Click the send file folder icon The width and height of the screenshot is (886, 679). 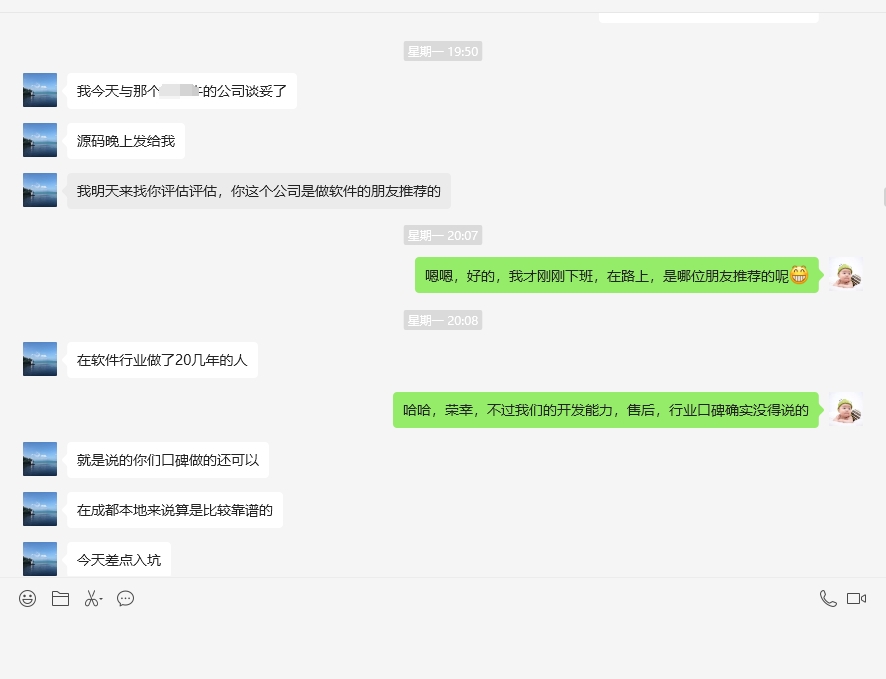pos(60,599)
